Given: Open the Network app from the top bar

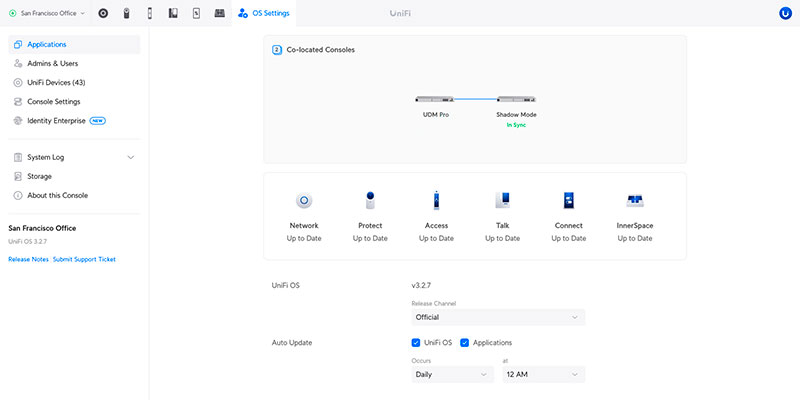Looking at the screenshot, I should pos(103,13).
